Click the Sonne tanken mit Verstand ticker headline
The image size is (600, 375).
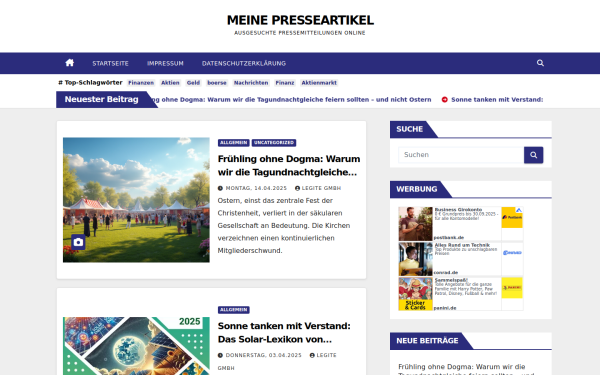(497, 99)
